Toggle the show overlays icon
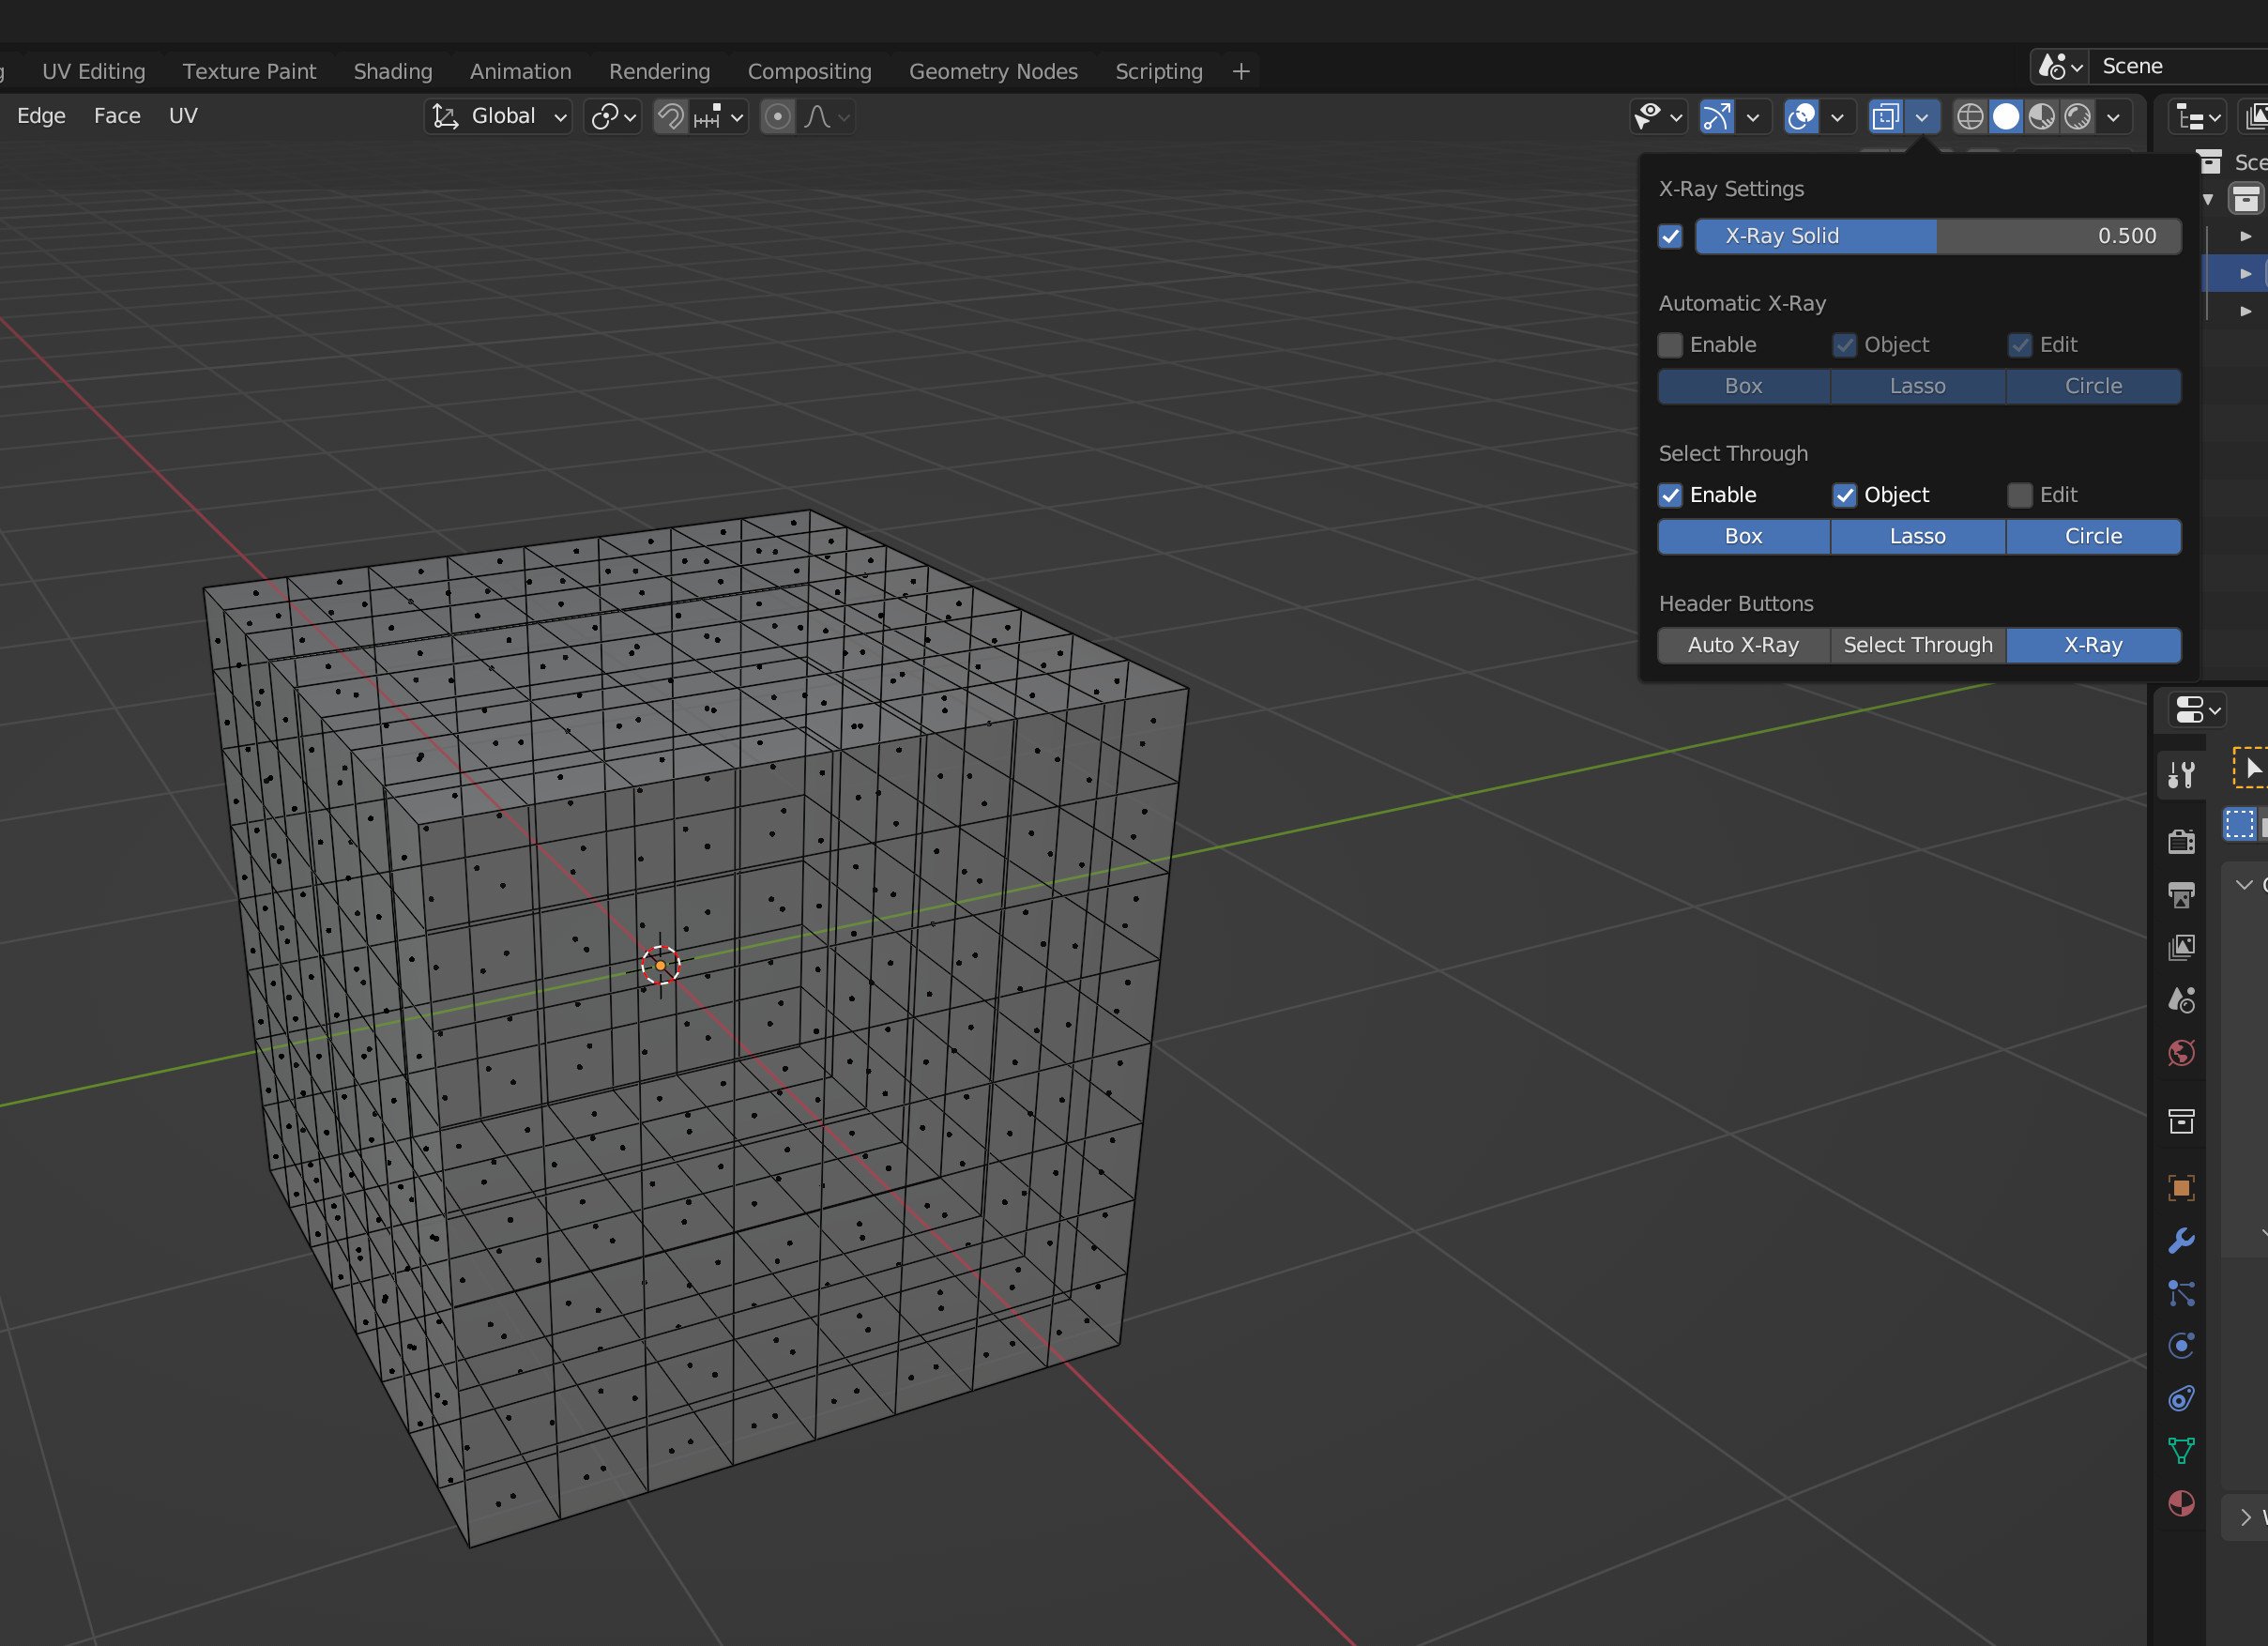 point(1801,117)
